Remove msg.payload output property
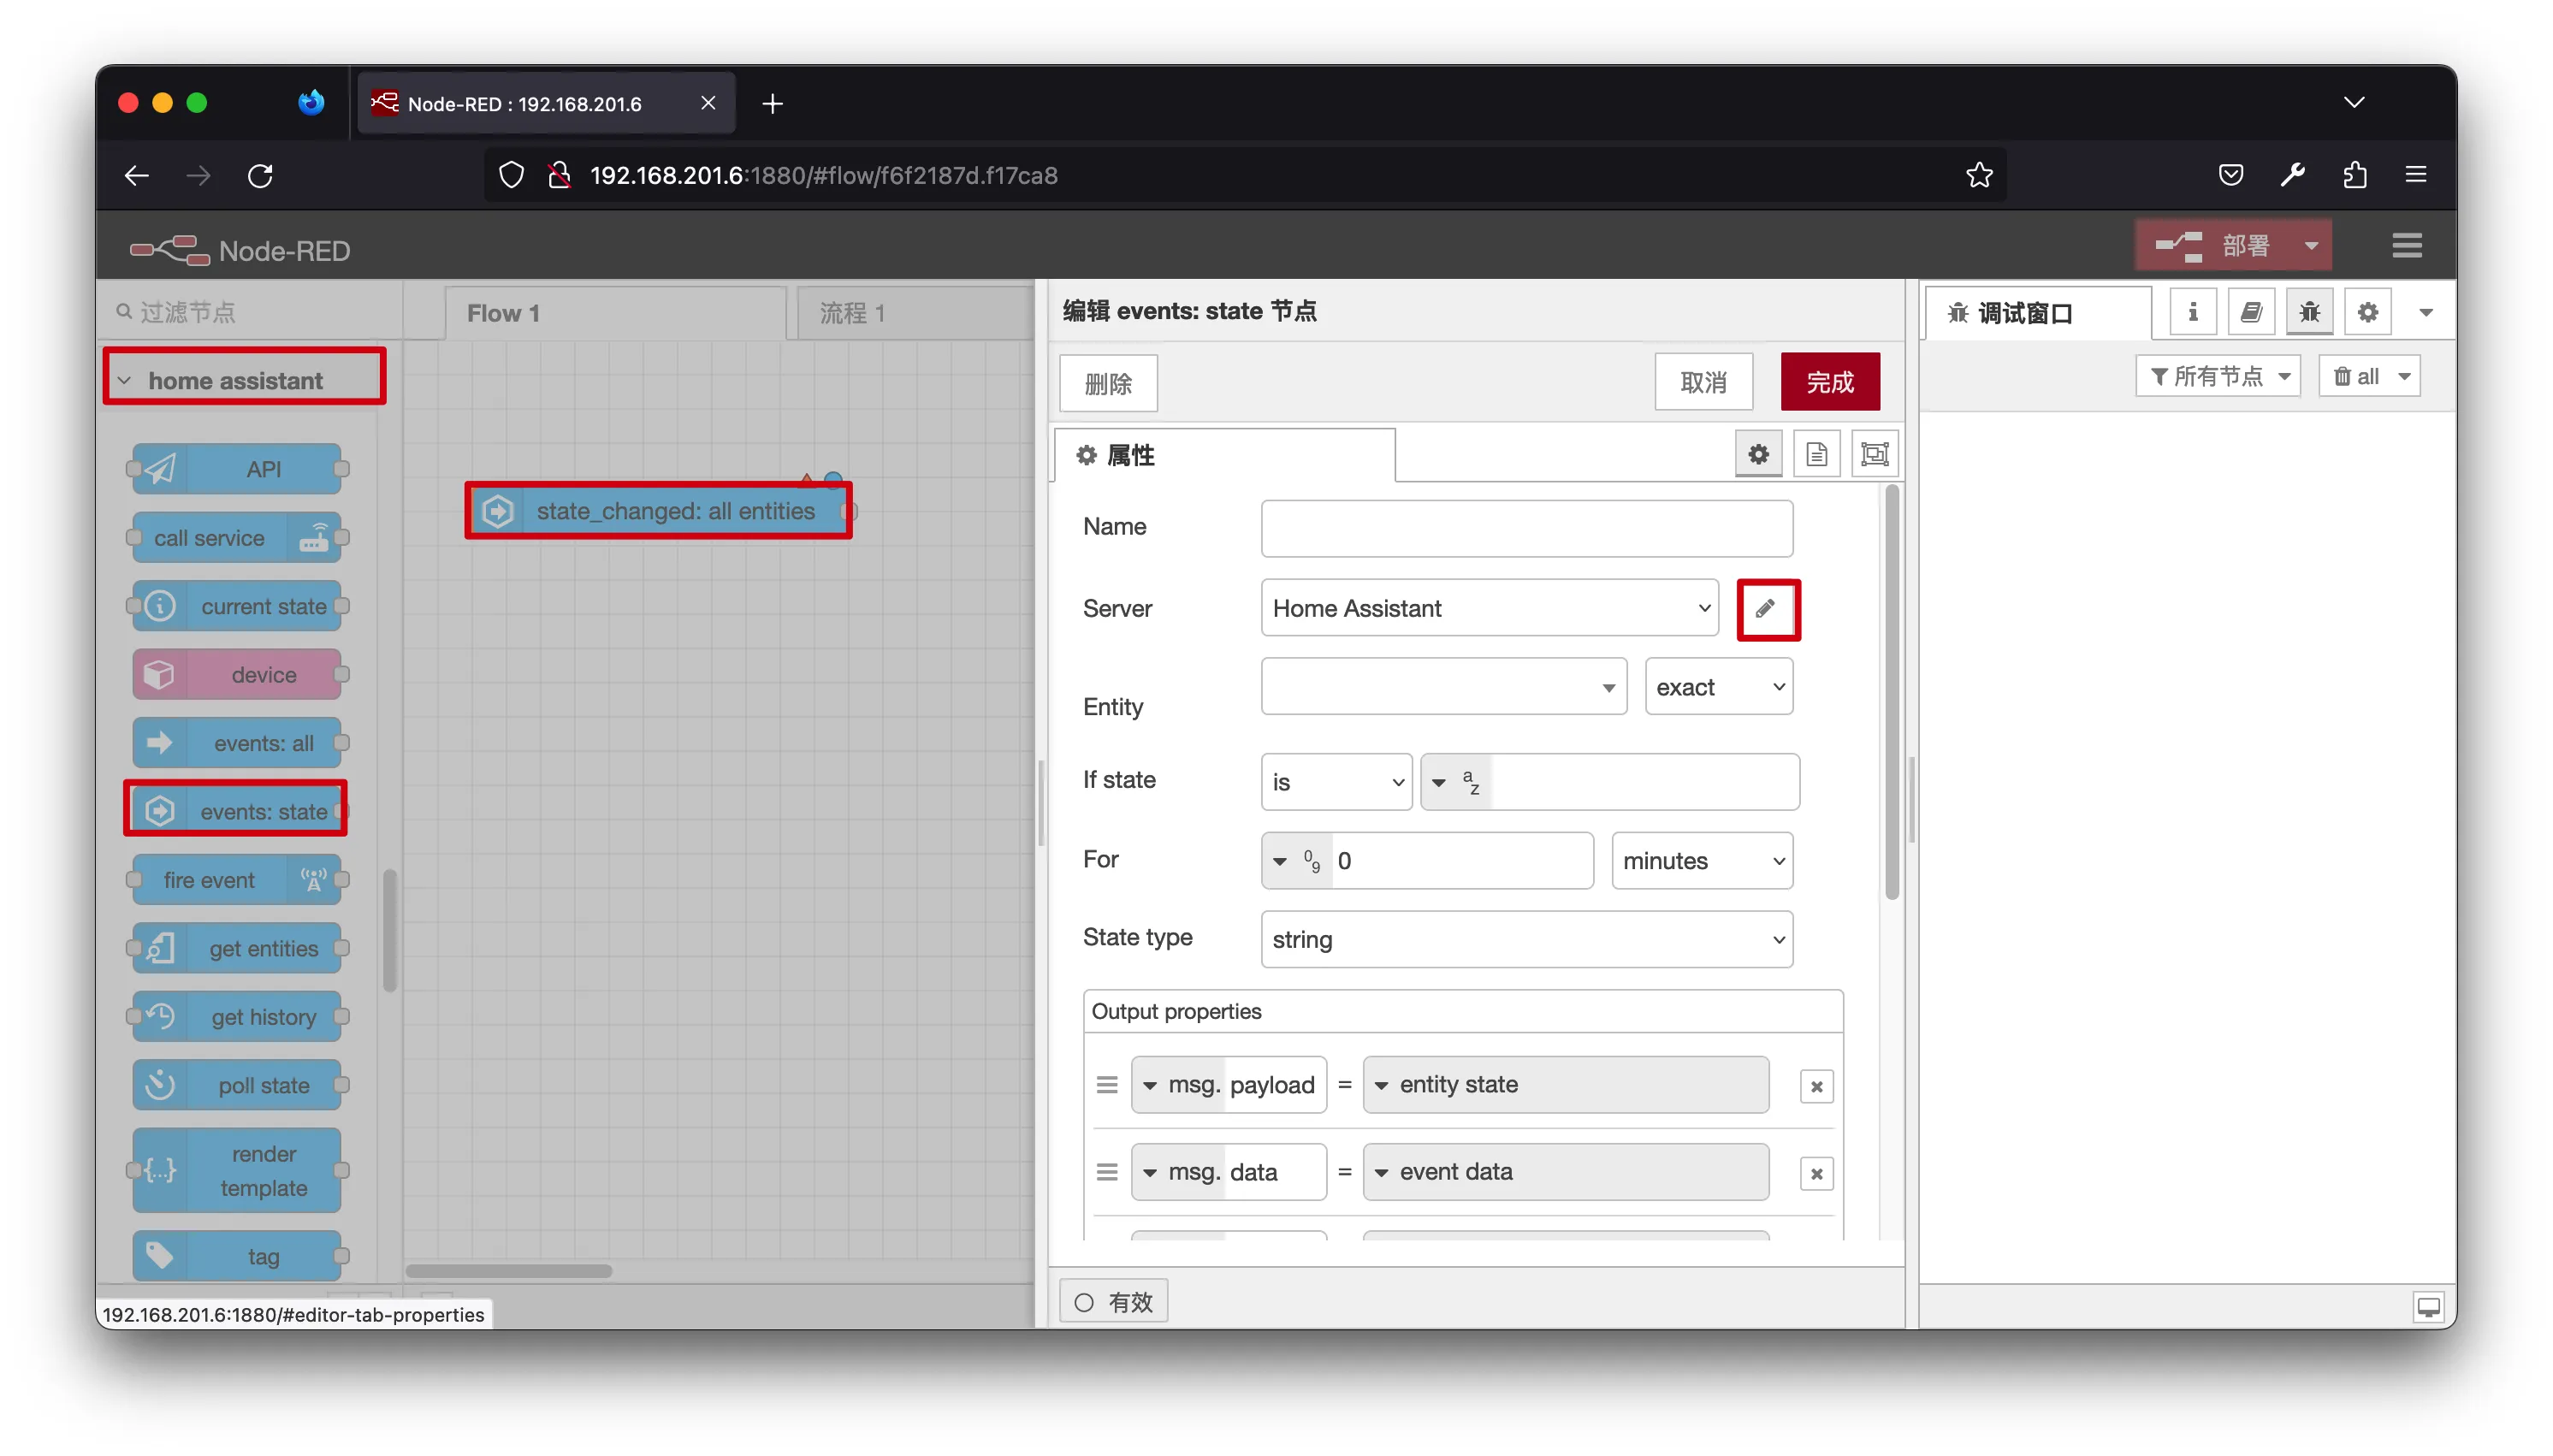Screen dimensions: 2553x1456 pyautogui.click(x=1816, y=1086)
